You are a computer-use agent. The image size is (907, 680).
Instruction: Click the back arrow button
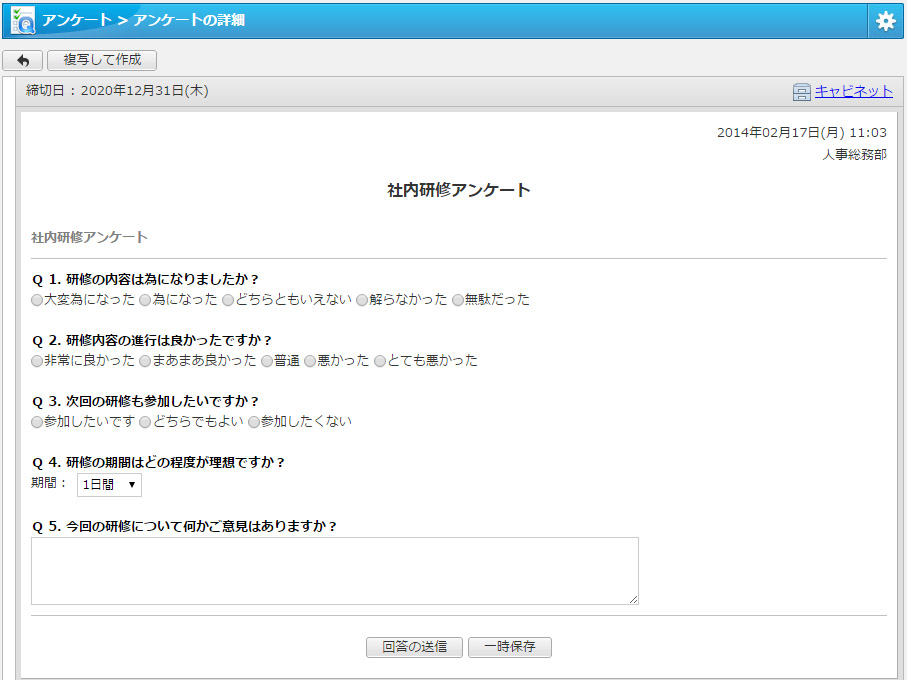[x=22, y=60]
